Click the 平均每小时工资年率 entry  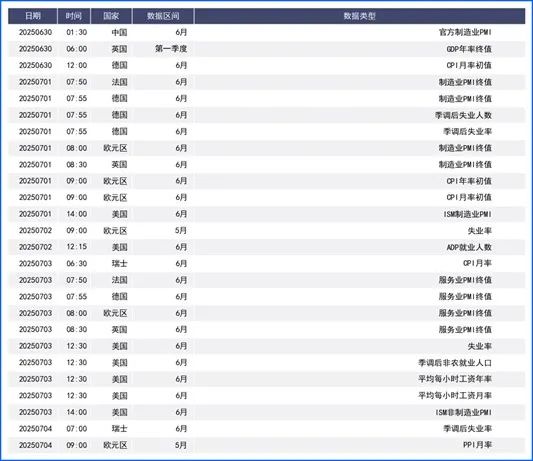[455, 379]
